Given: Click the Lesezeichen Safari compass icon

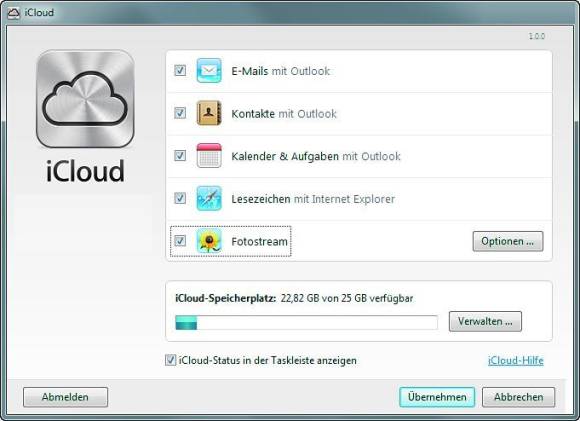Looking at the screenshot, I should tap(209, 198).
